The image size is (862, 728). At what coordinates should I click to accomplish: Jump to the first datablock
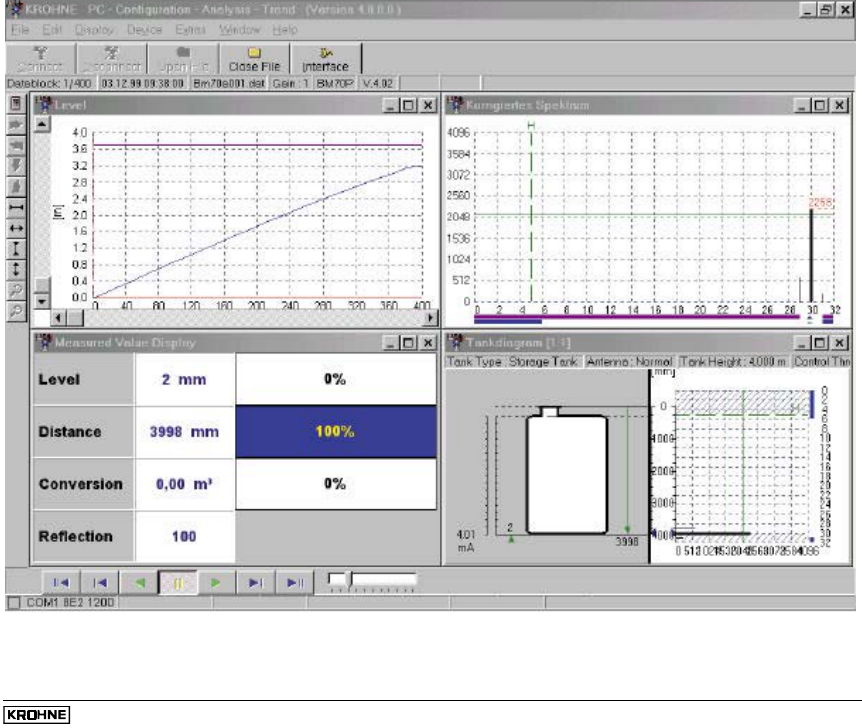[x=59, y=581]
